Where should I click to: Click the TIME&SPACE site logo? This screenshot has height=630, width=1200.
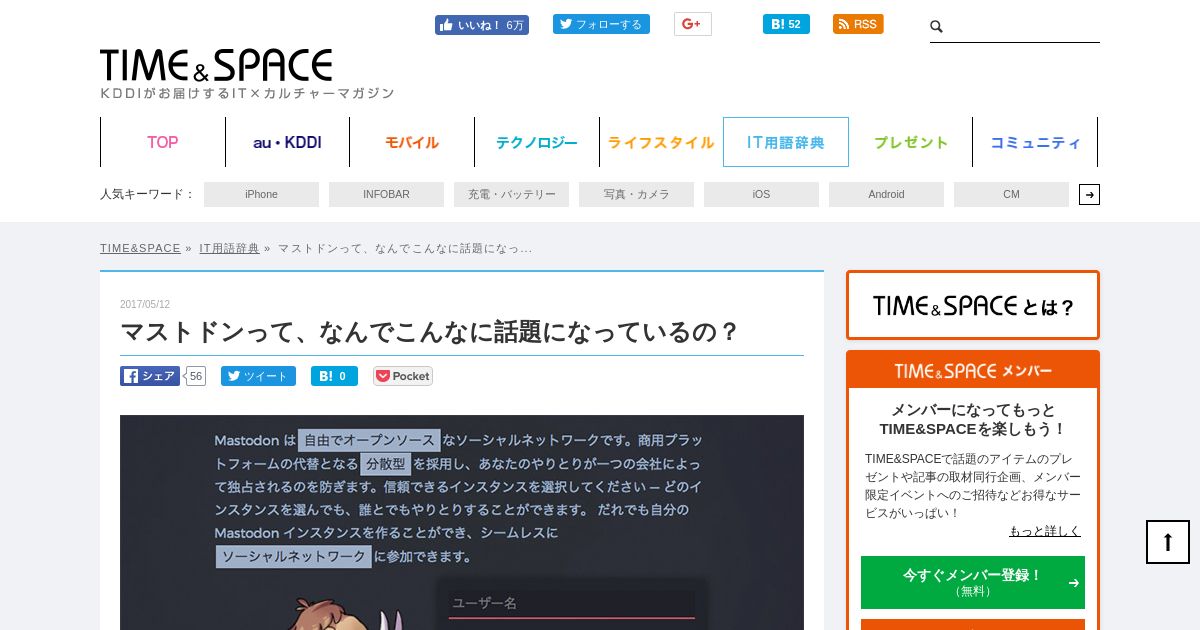[x=216, y=66]
